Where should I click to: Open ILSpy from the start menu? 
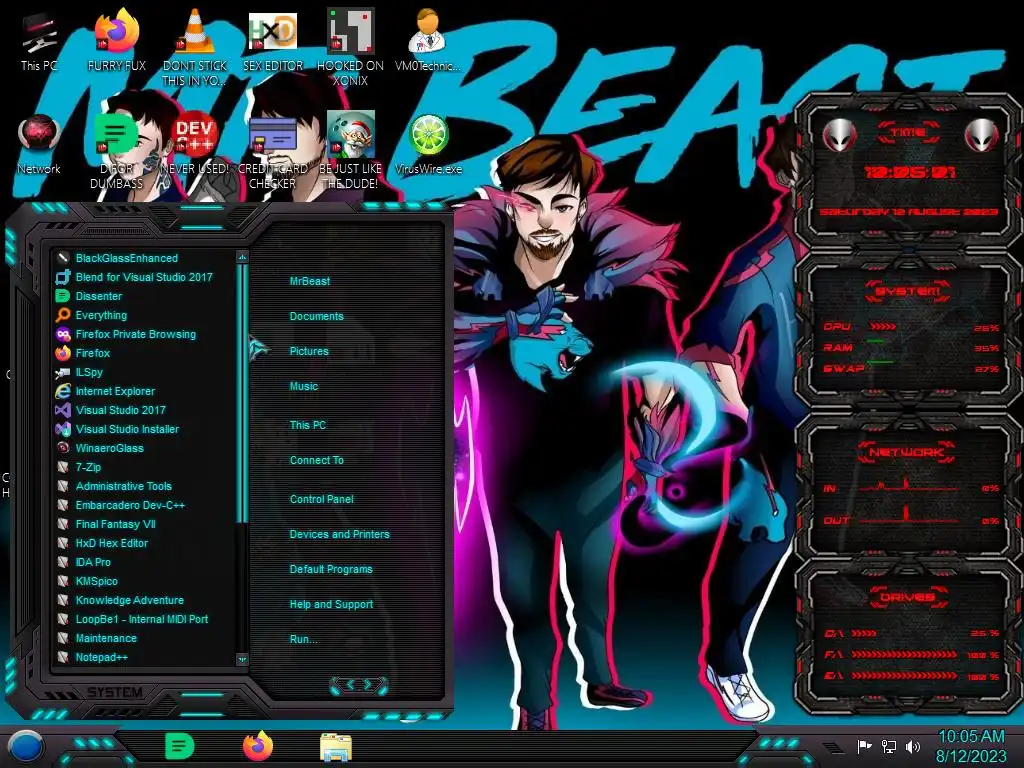coord(89,372)
